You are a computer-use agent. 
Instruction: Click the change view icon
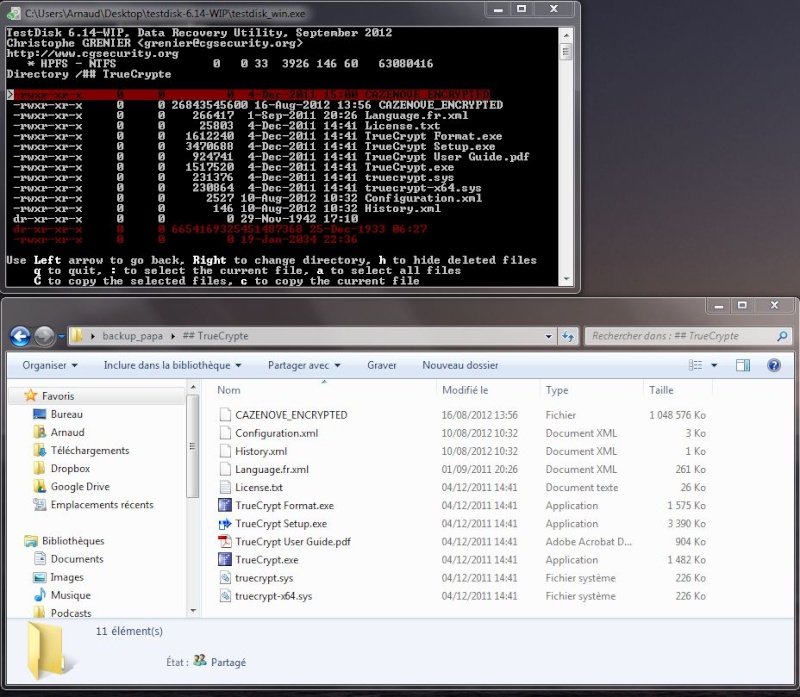click(695, 365)
